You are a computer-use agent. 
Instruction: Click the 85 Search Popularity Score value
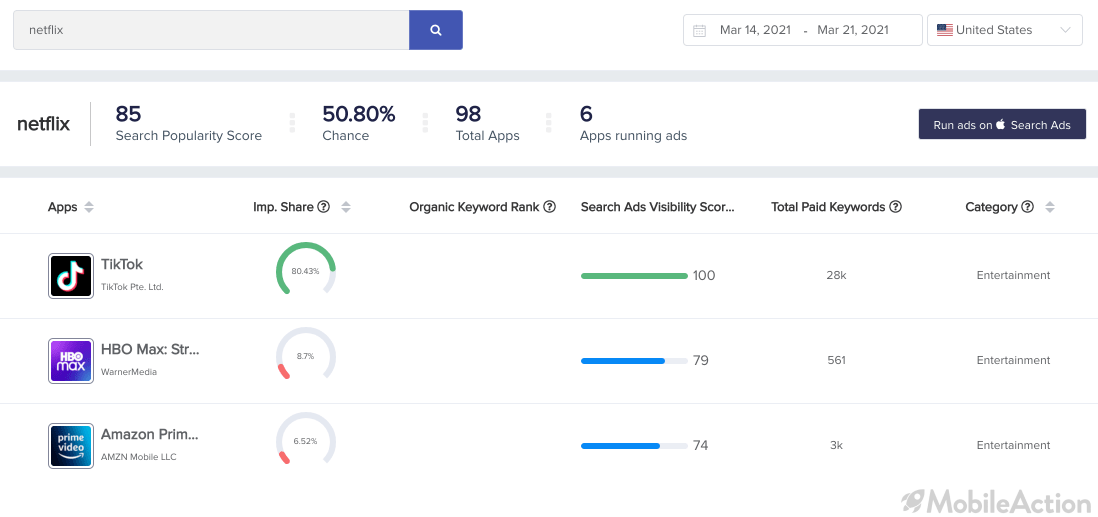point(129,113)
